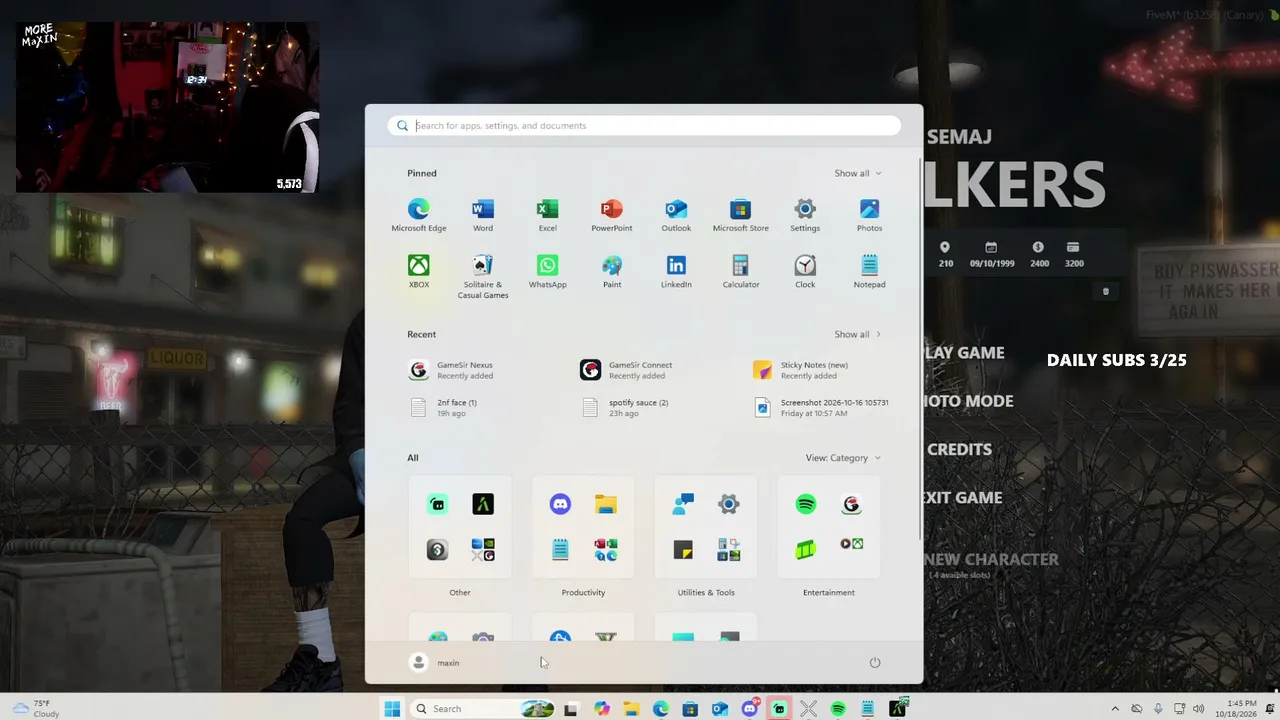The height and width of the screenshot is (720, 1280).
Task: Open the recent file 2nf face (1)
Action: click(444, 408)
